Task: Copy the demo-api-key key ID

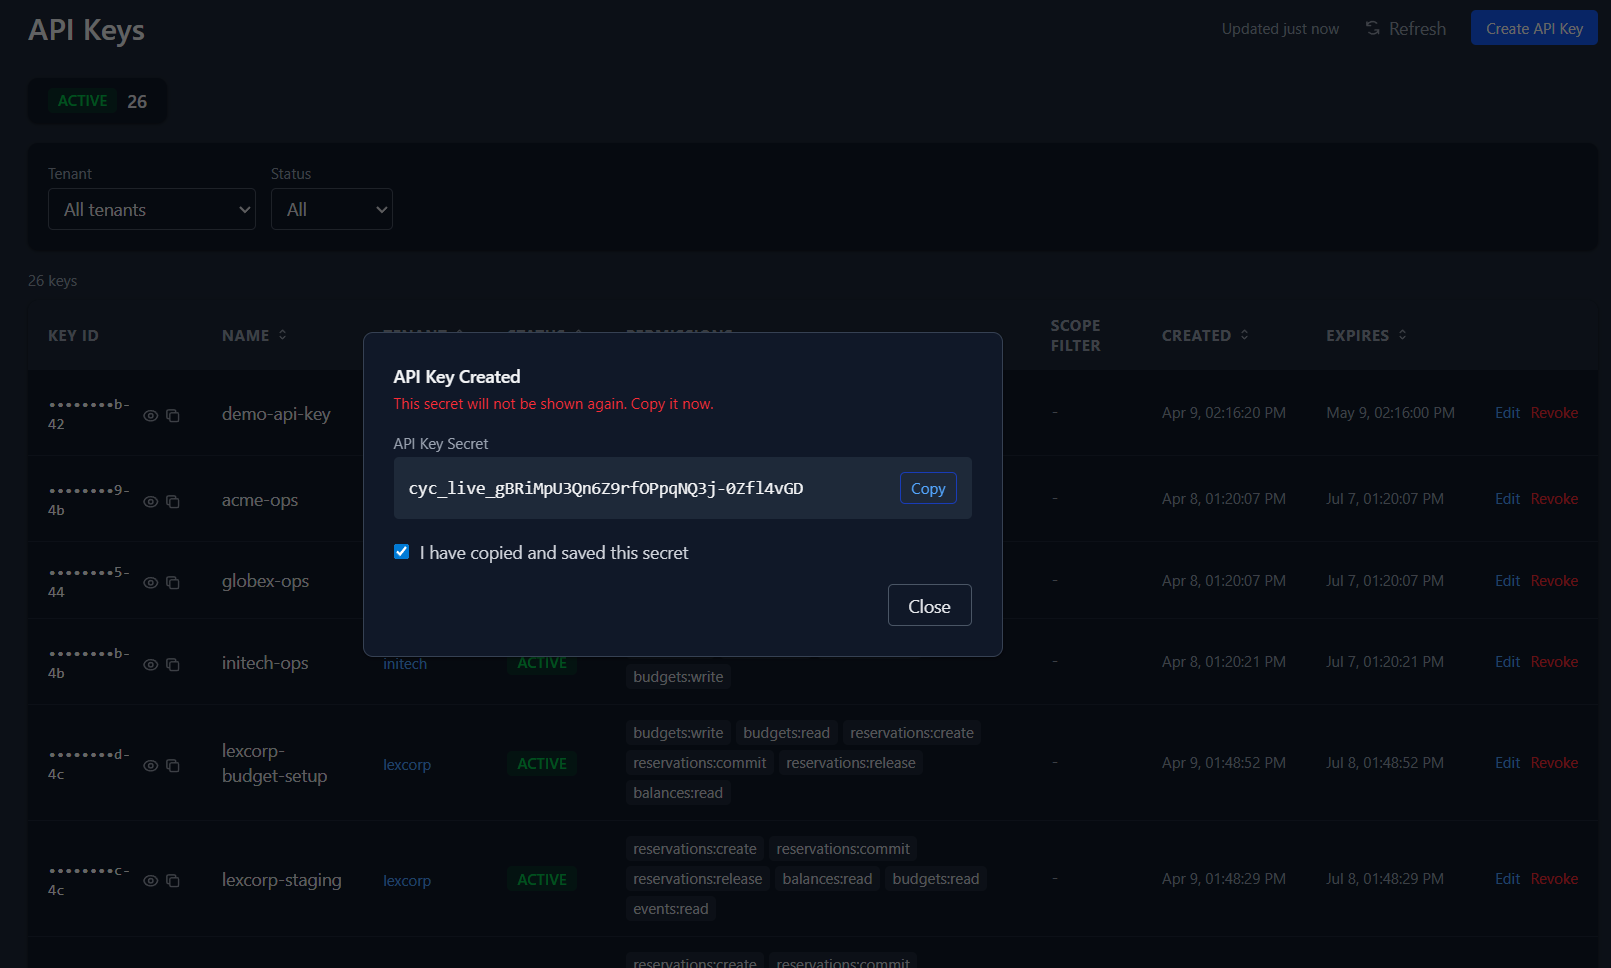Action: [x=173, y=415]
